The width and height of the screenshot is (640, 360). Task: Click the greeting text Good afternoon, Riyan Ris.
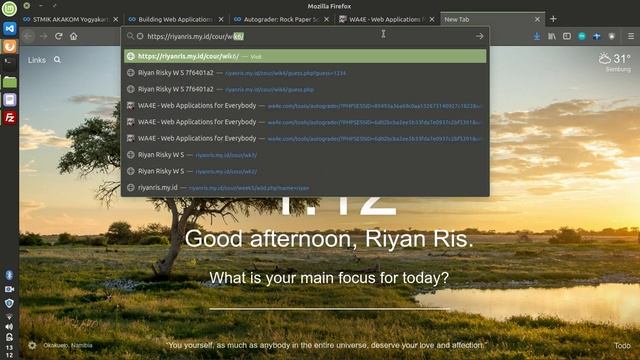point(329,238)
